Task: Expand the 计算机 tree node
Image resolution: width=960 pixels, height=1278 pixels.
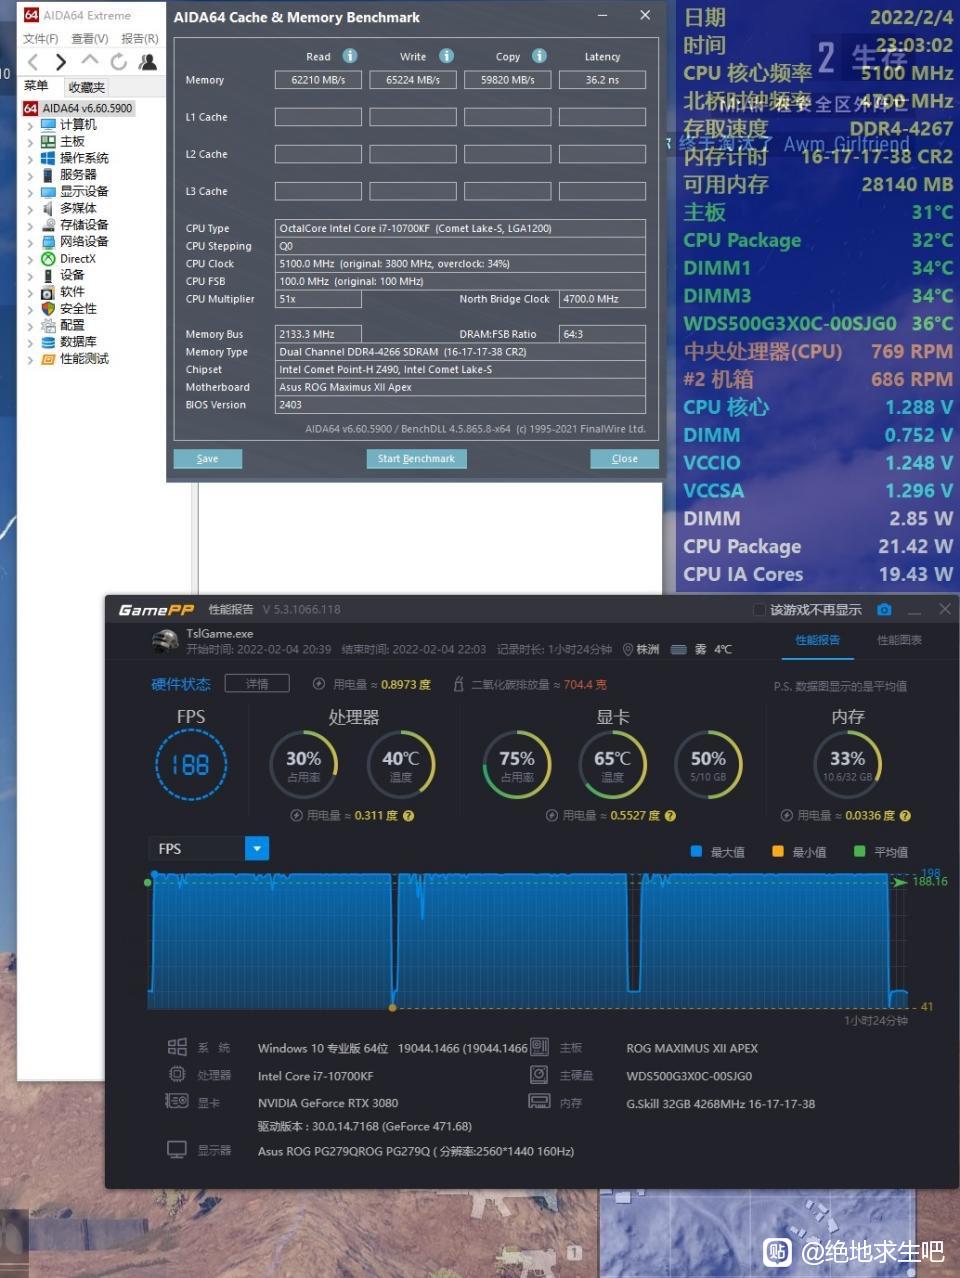Action: click(x=30, y=125)
